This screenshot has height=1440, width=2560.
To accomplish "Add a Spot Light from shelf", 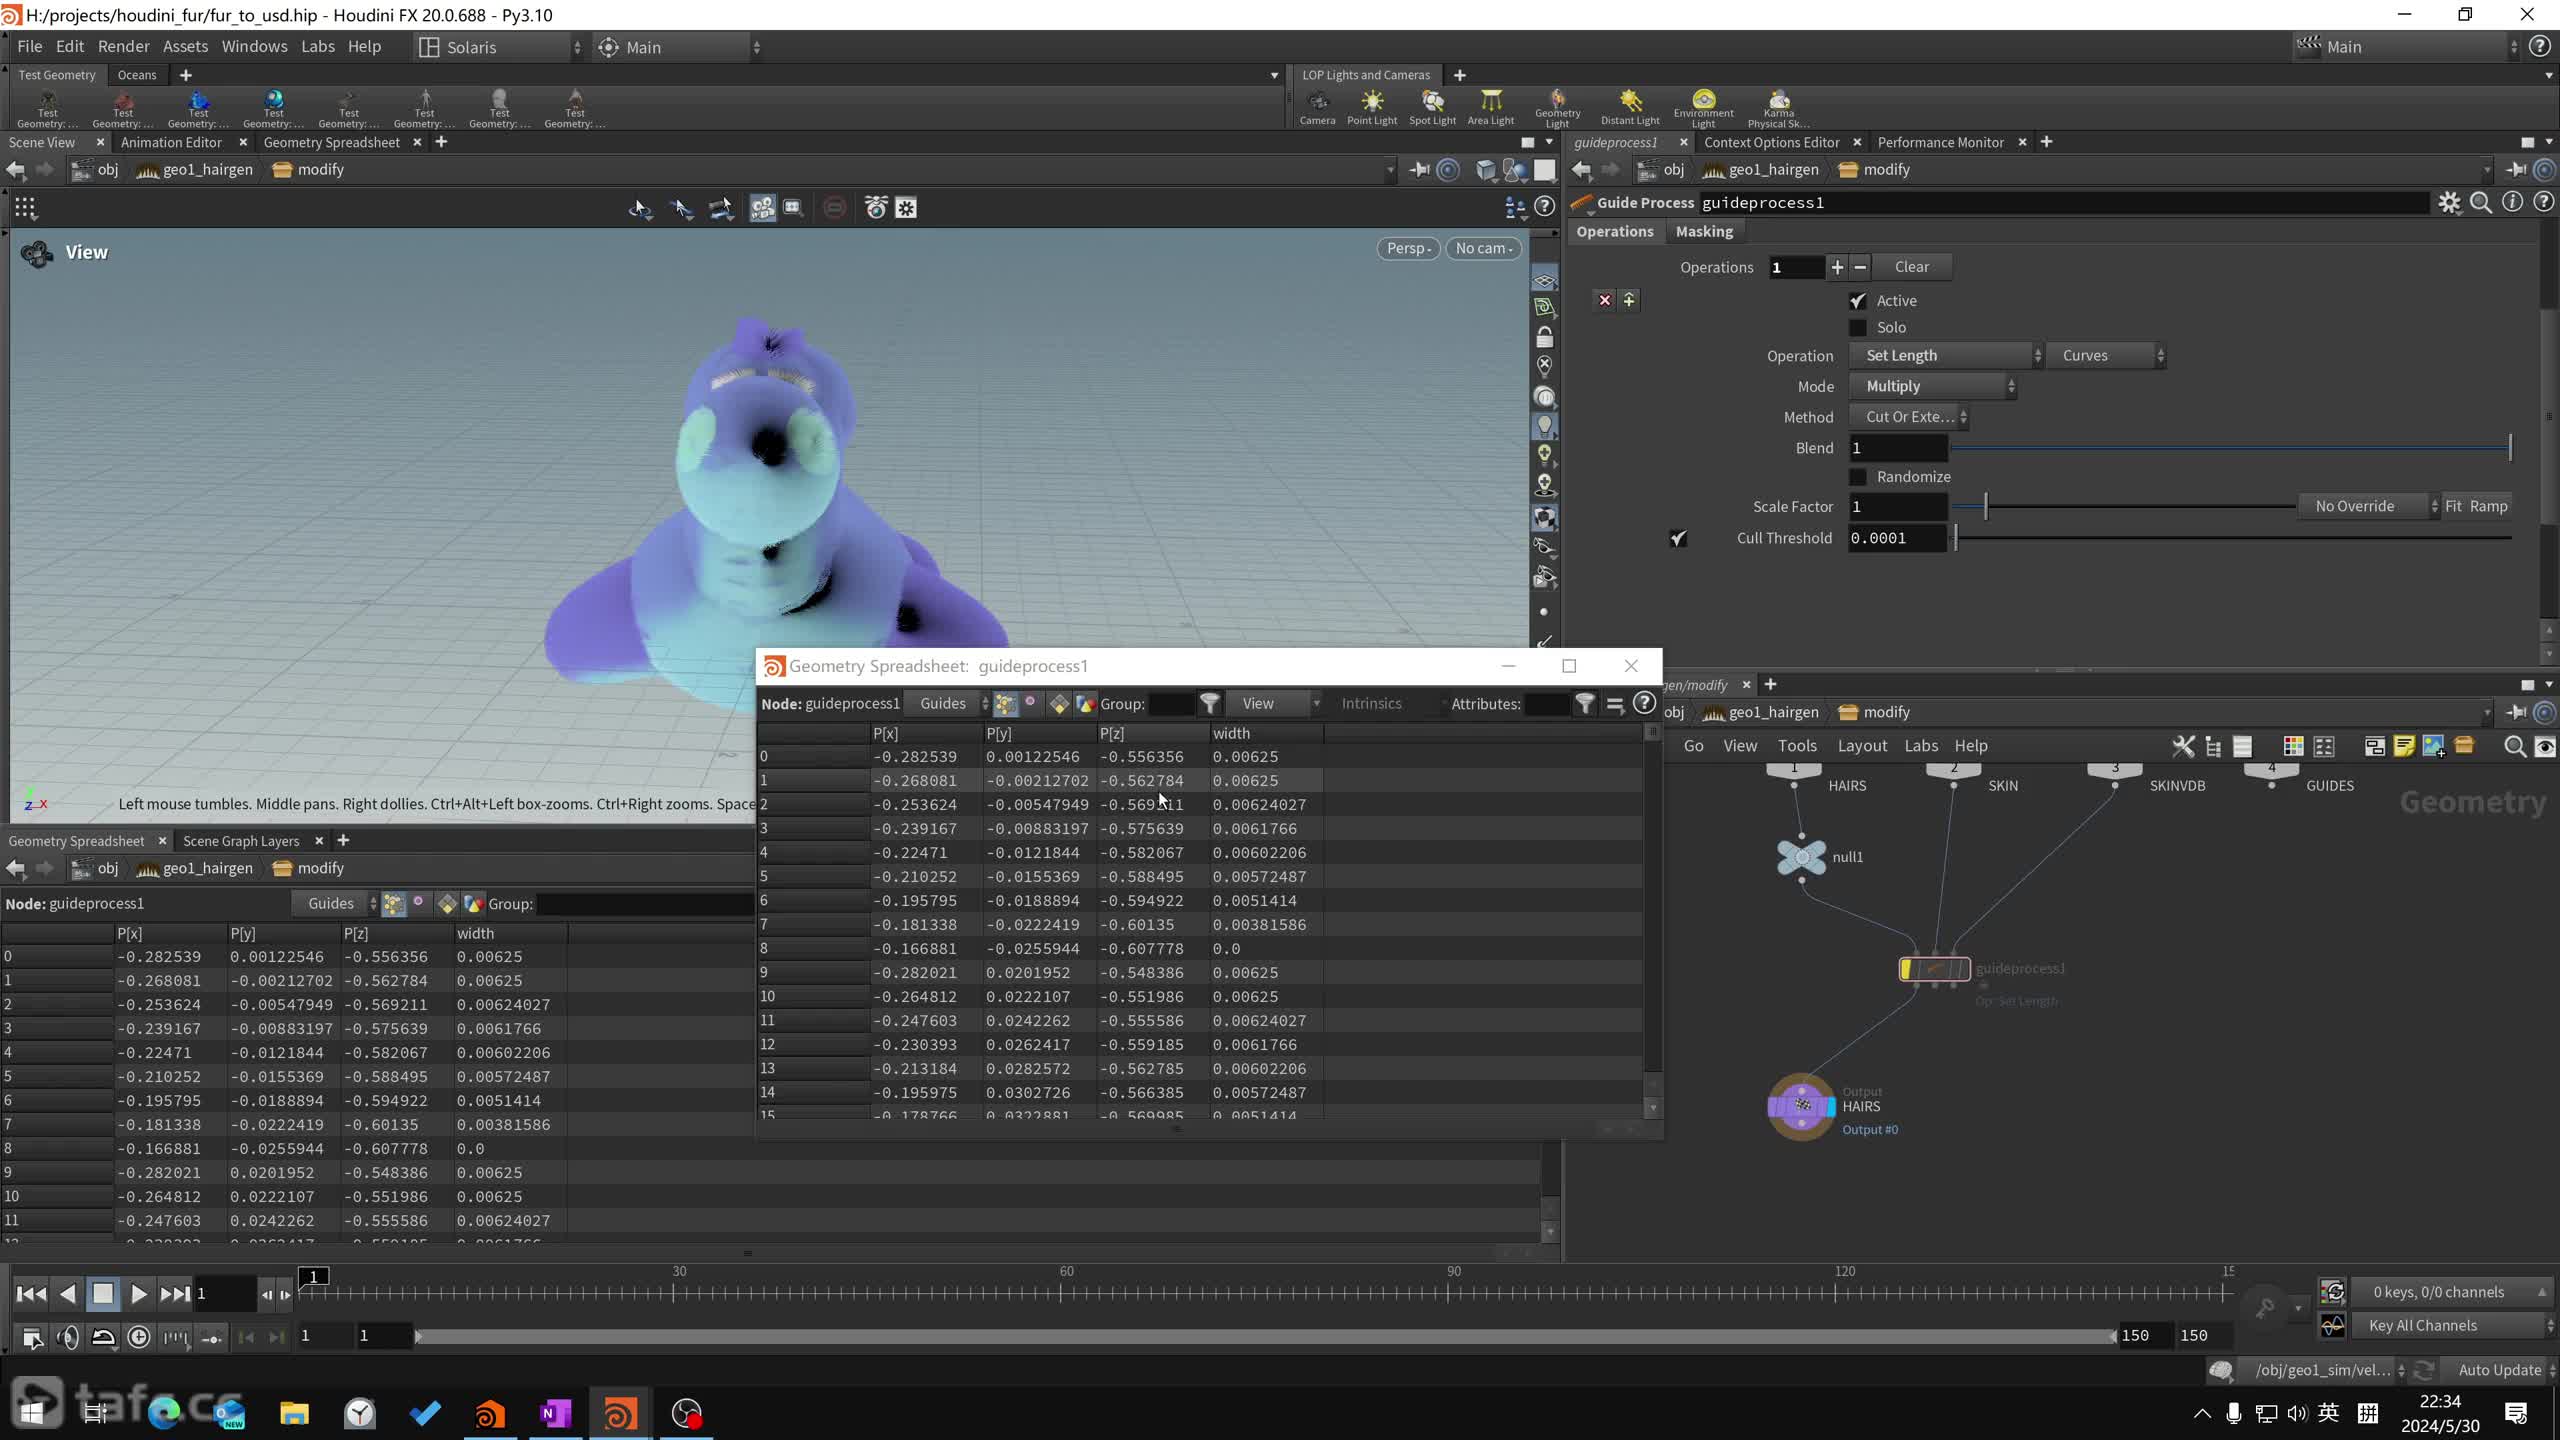I will coord(1432,107).
